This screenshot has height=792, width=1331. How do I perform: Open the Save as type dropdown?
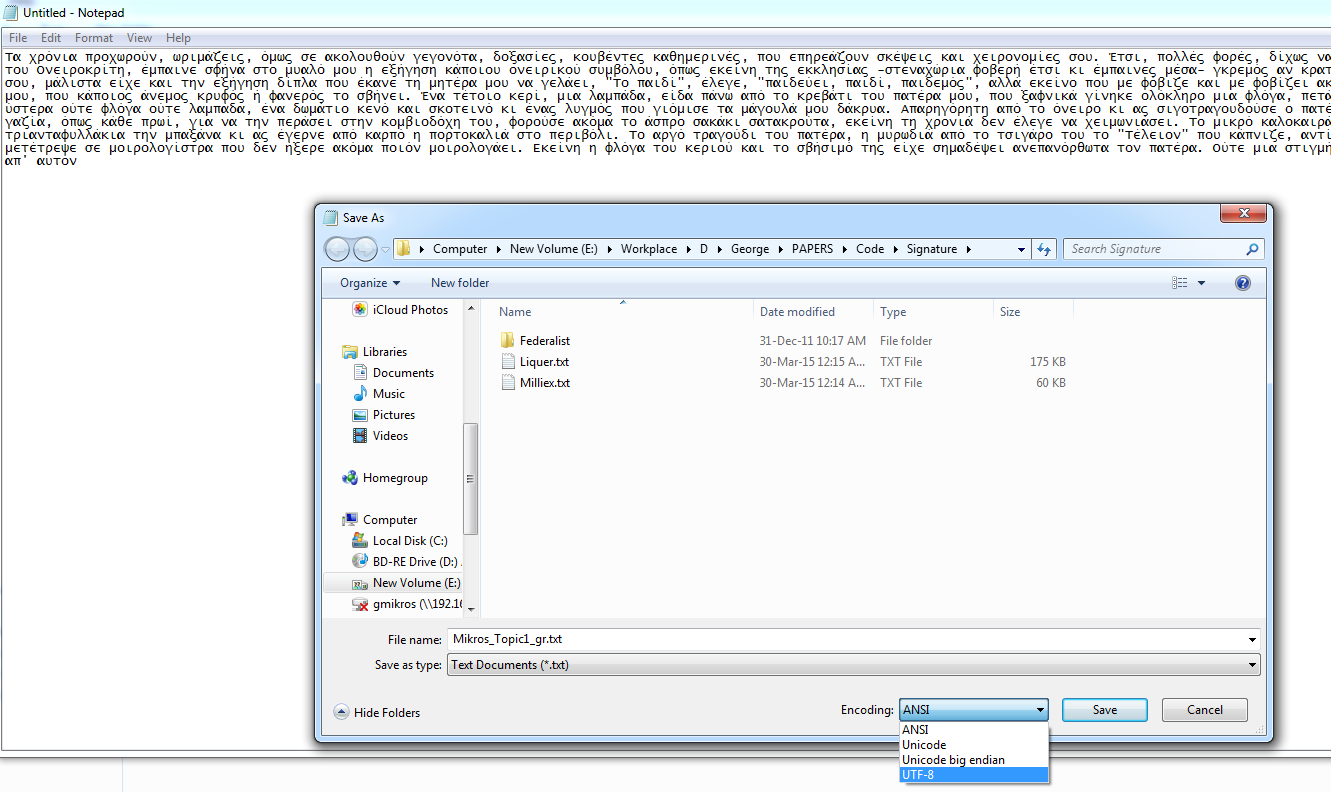[853, 665]
